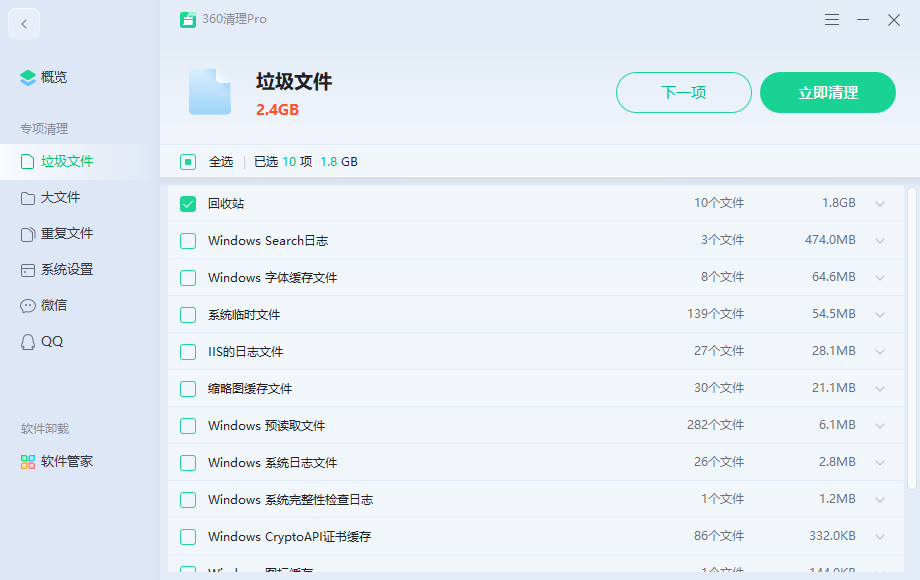Expand the 缩略图缓存文件 entry
This screenshot has height=580, width=920.
click(x=879, y=388)
